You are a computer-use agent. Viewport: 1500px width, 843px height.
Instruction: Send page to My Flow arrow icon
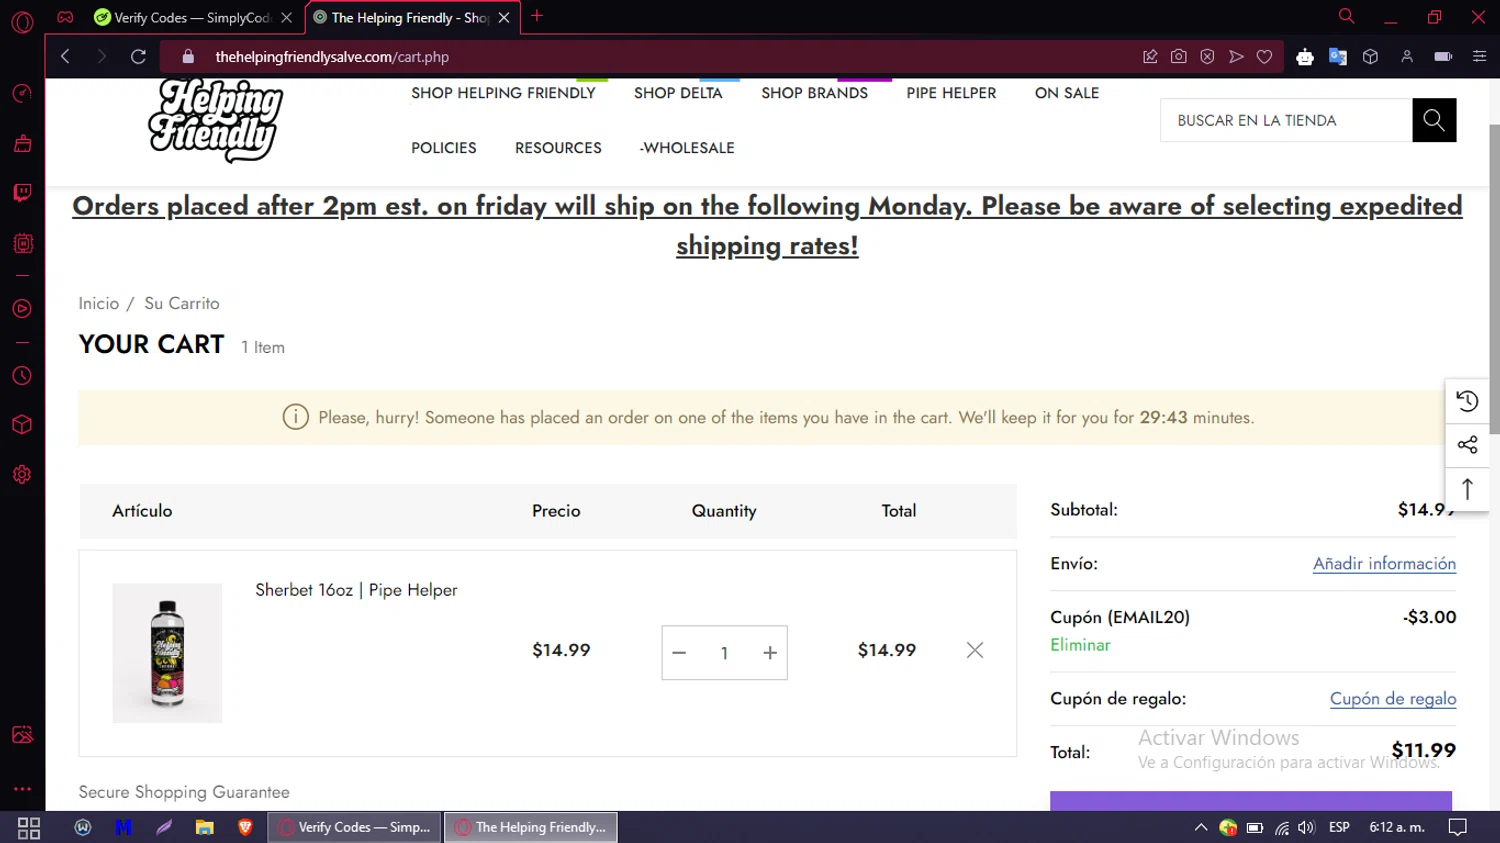click(x=1236, y=57)
